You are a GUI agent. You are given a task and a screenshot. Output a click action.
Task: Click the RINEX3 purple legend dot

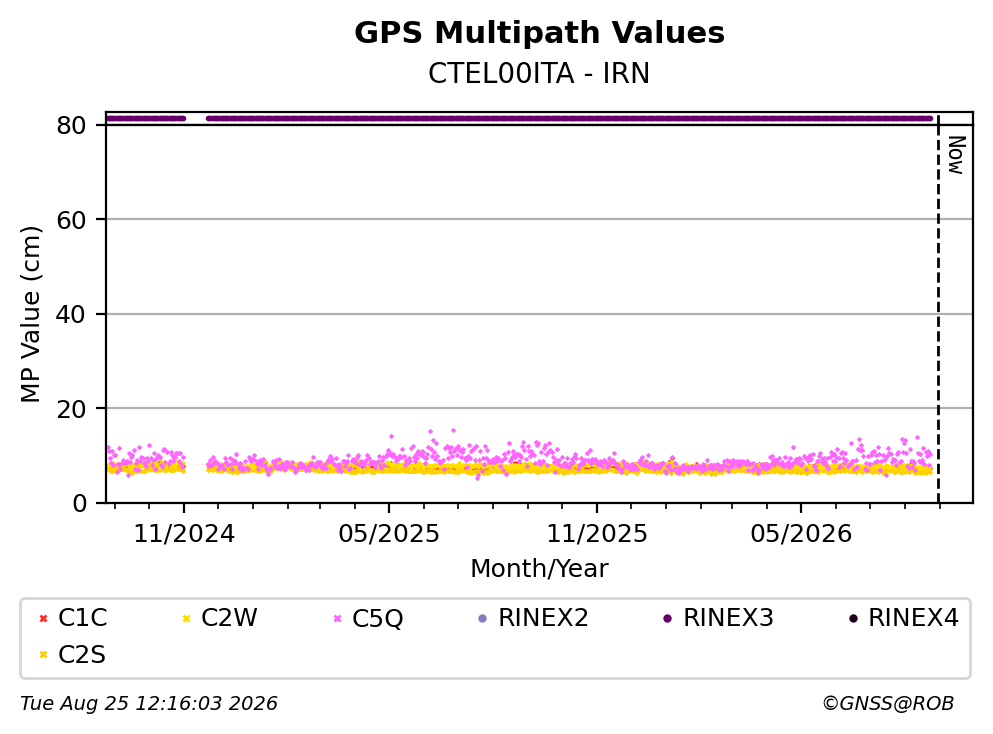(x=667, y=618)
